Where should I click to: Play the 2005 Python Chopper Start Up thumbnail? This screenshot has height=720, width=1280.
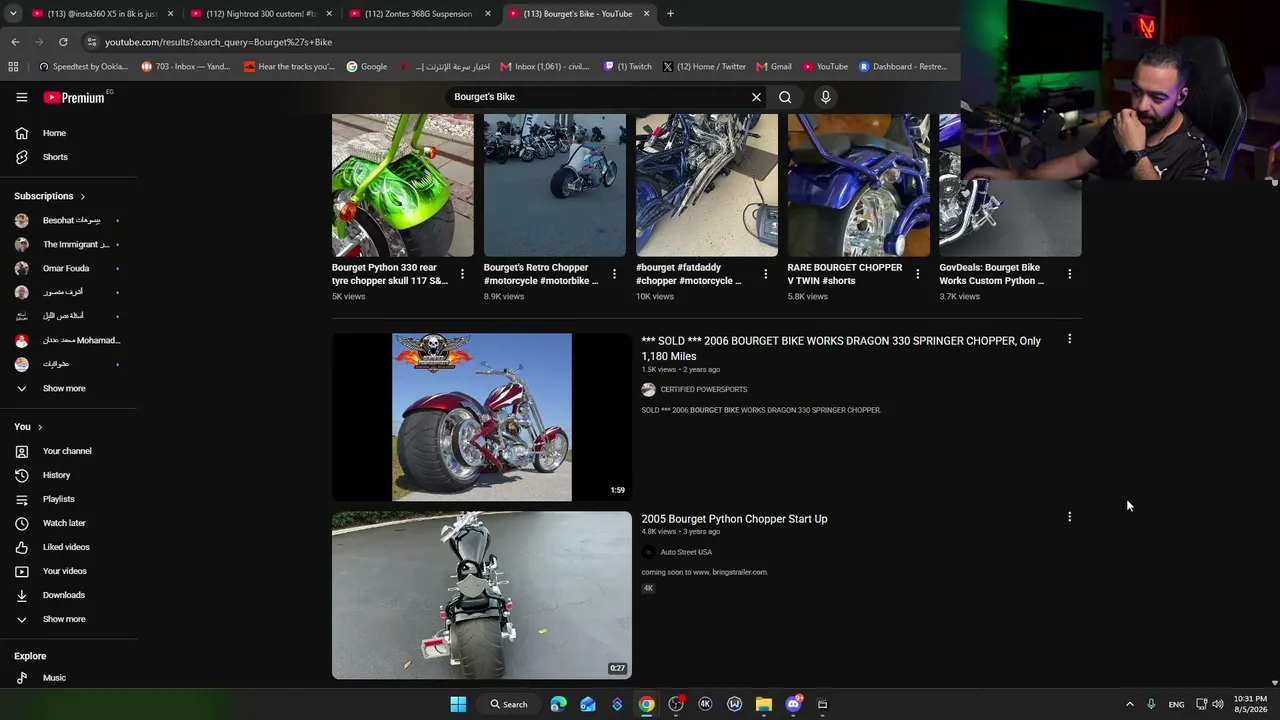point(482,595)
